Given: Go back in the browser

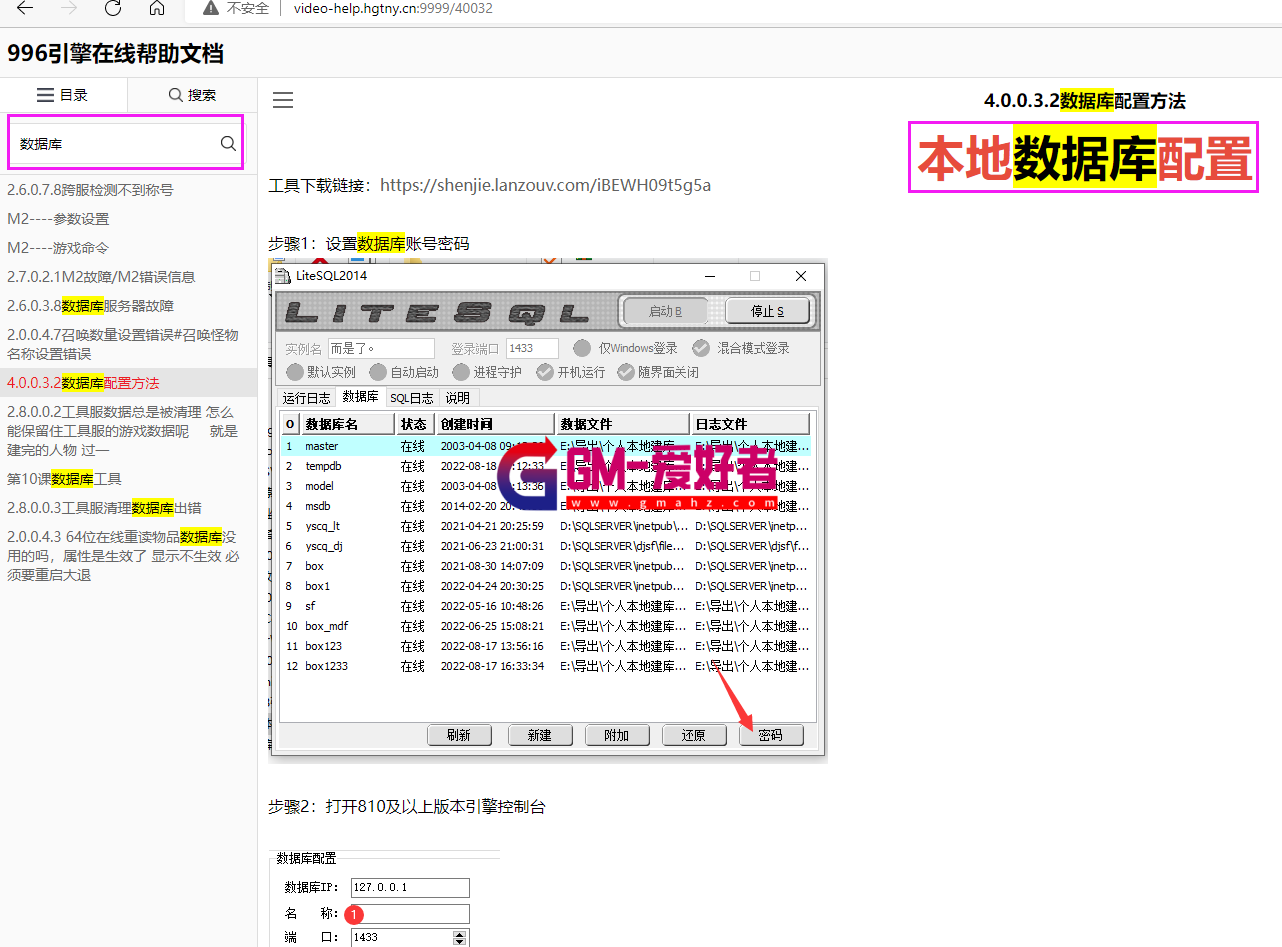Looking at the screenshot, I should pos(25,8).
